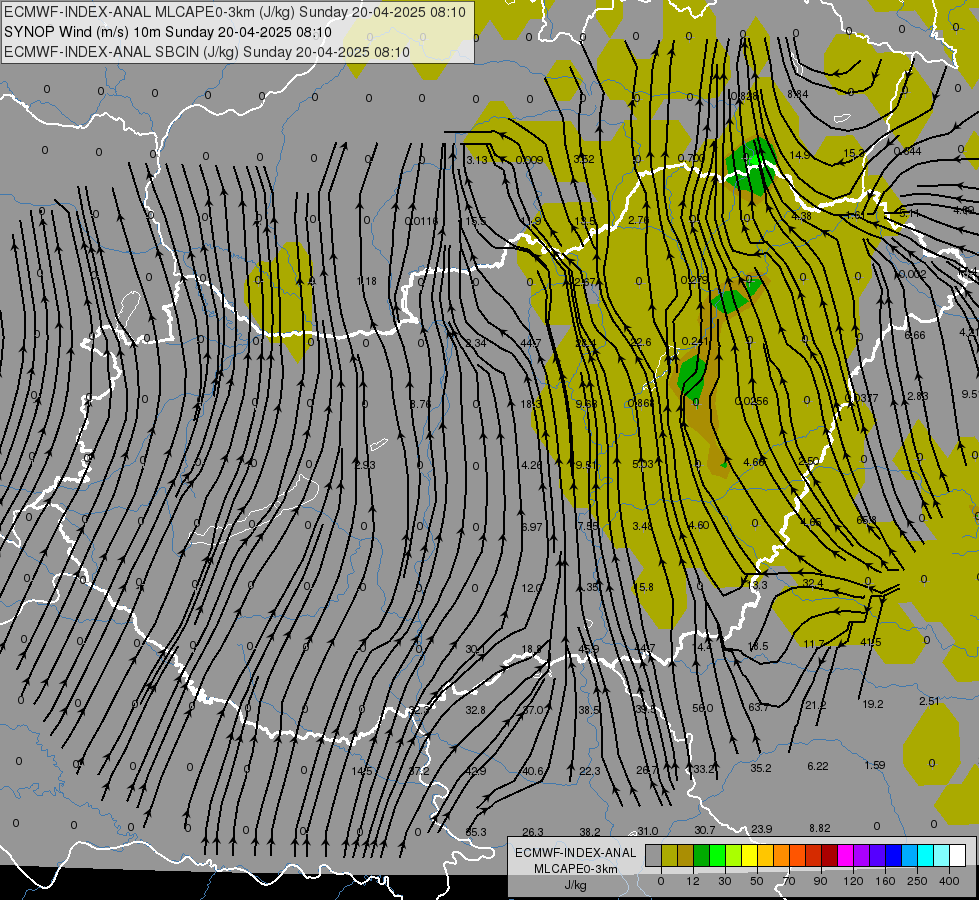Click the map value '19.2'

coord(873,705)
